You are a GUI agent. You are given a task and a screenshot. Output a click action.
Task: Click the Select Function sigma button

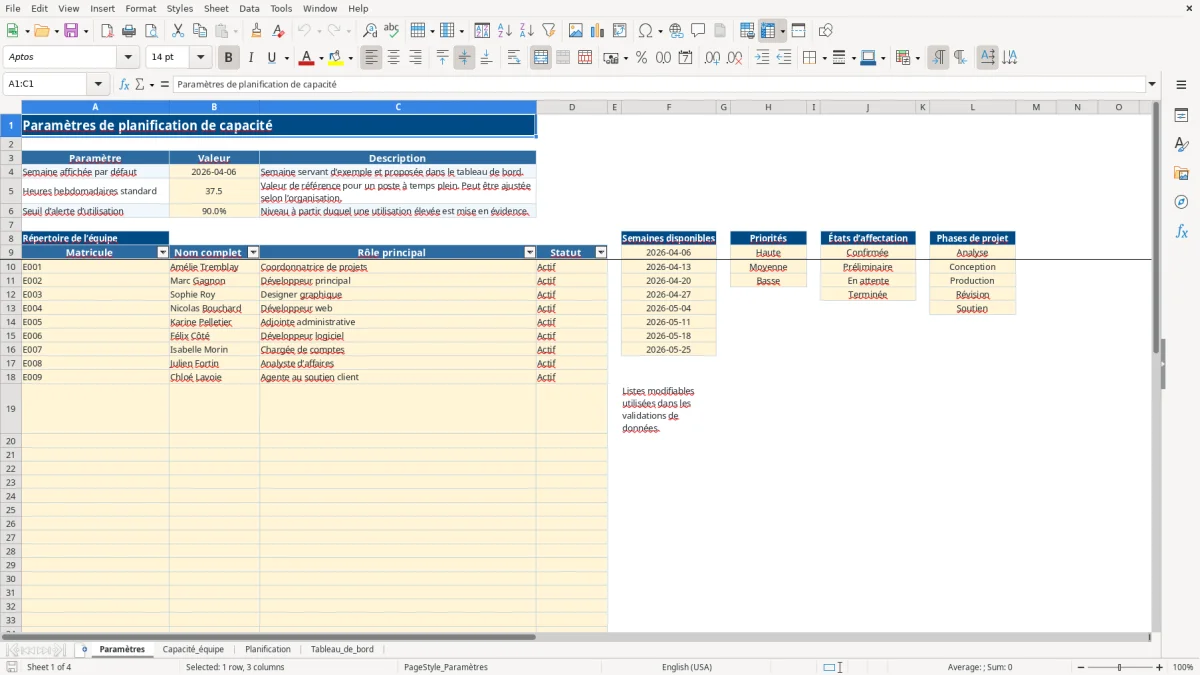[x=140, y=84]
